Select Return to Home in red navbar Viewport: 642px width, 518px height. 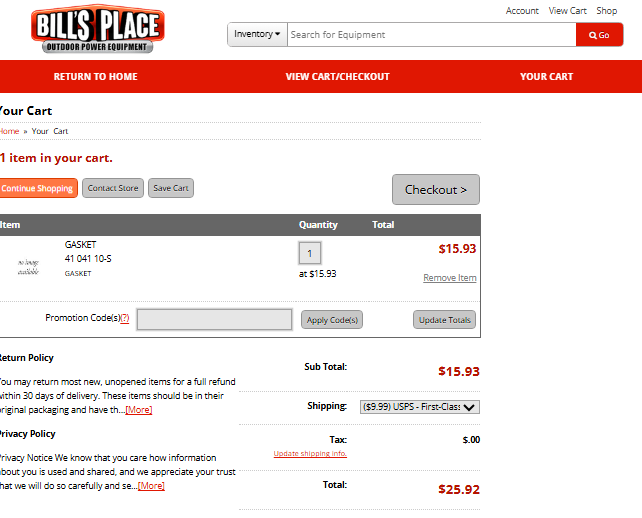(x=95, y=77)
